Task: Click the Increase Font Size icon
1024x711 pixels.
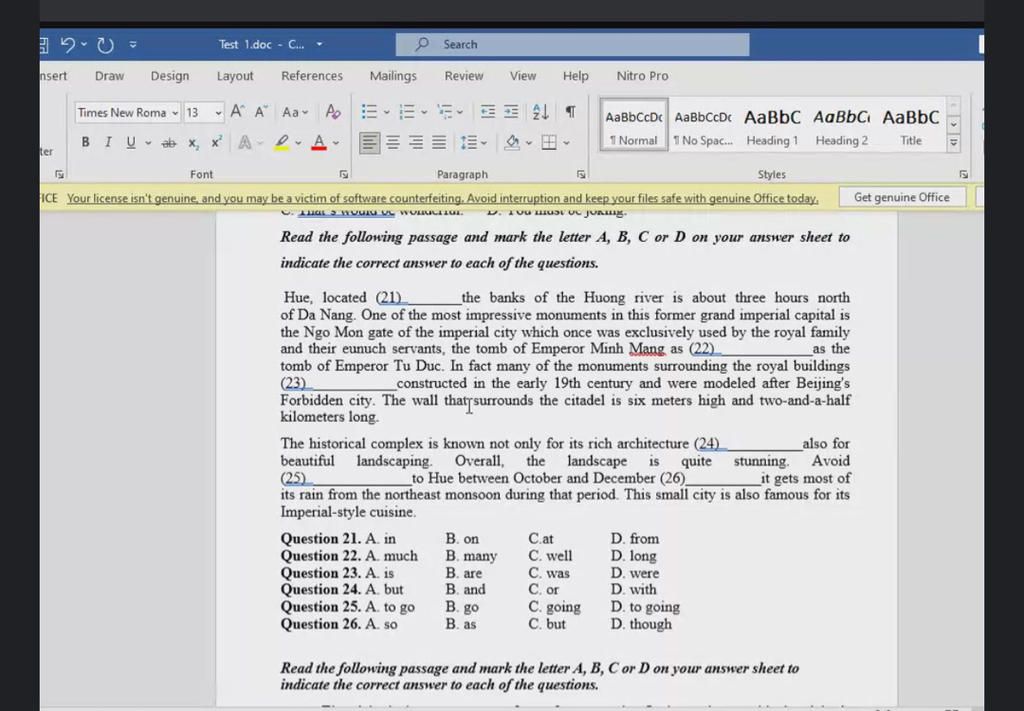Action: pos(237,112)
